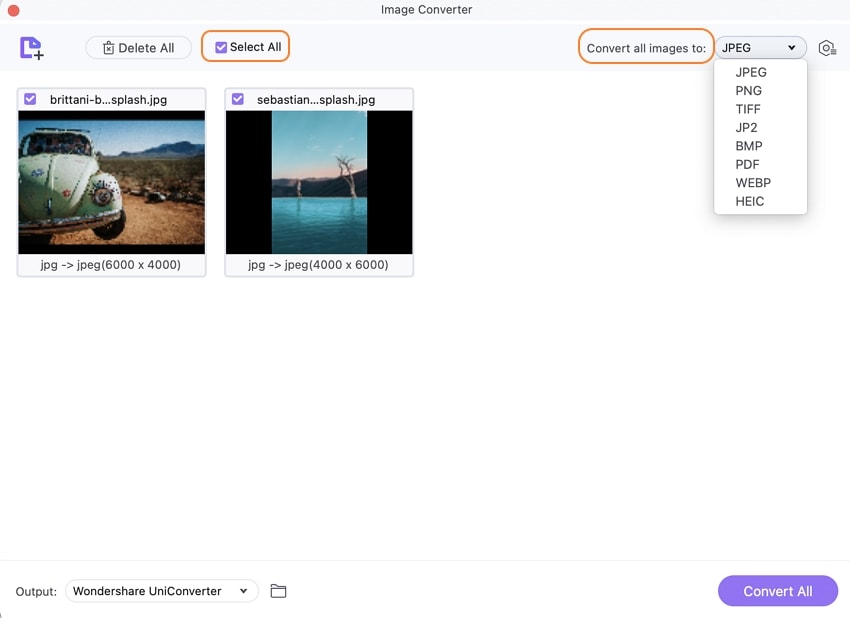Image resolution: width=850 pixels, height=618 pixels.
Task: Choose TIFF from the format list
Action: point(748,109)
